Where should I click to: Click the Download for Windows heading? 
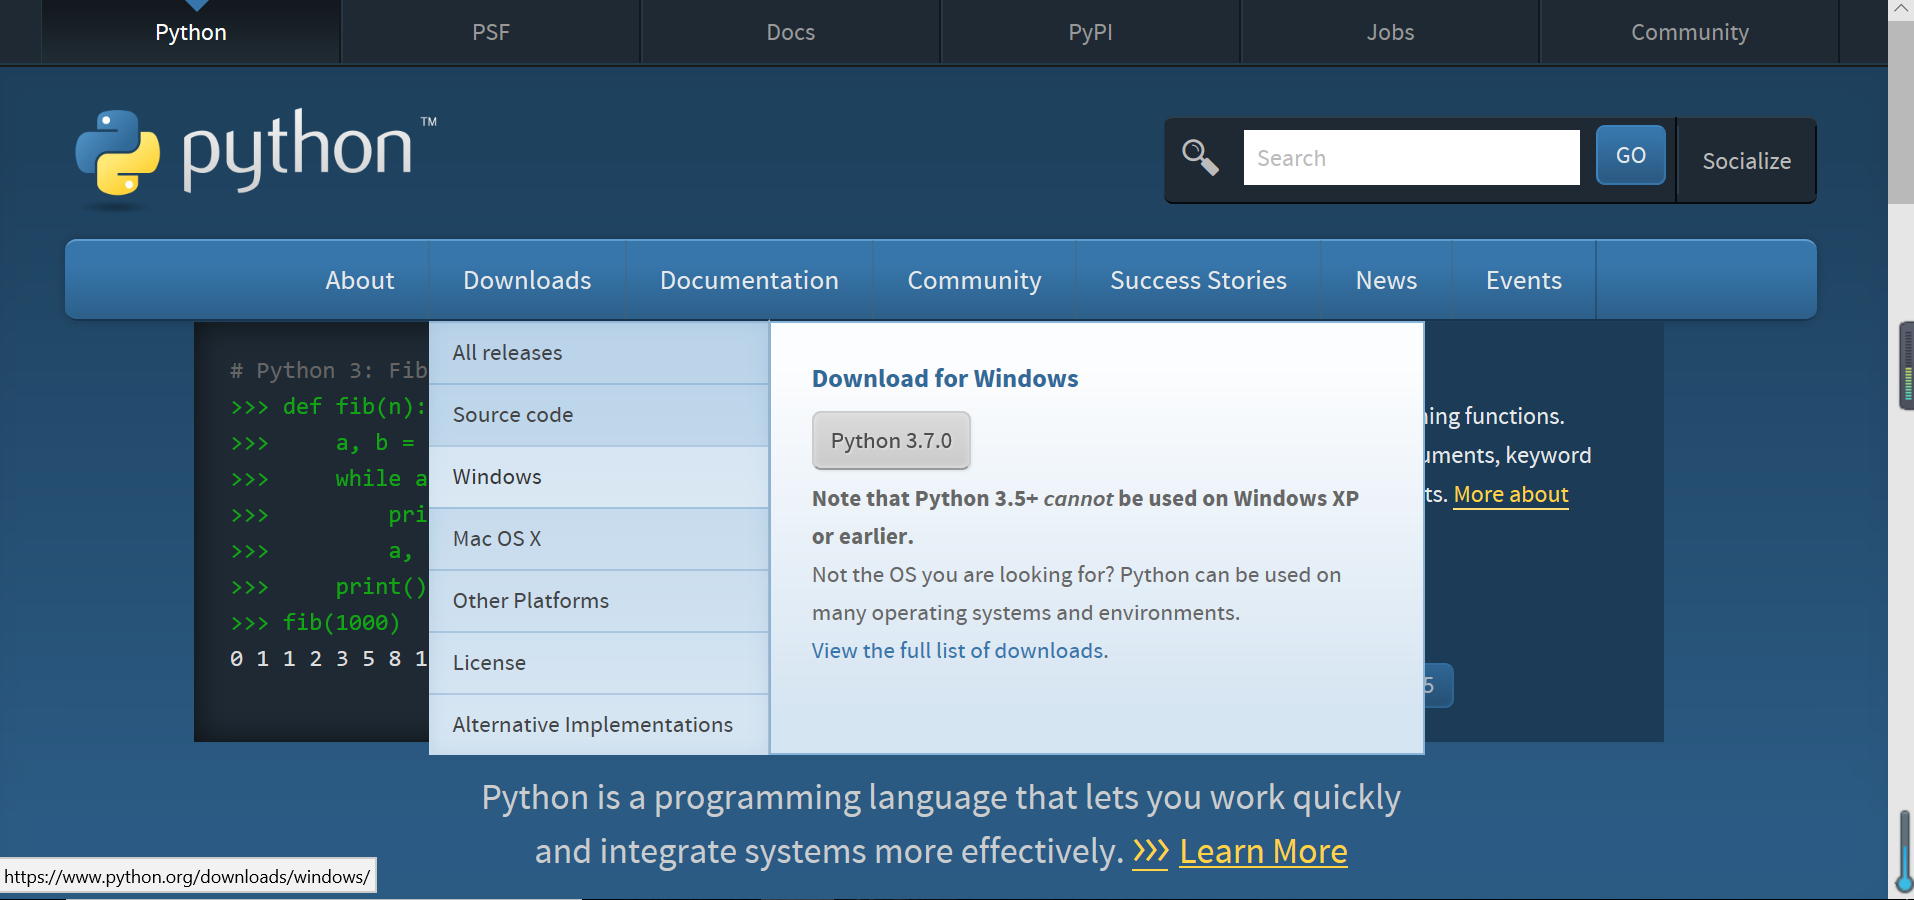tap(945, 379)
